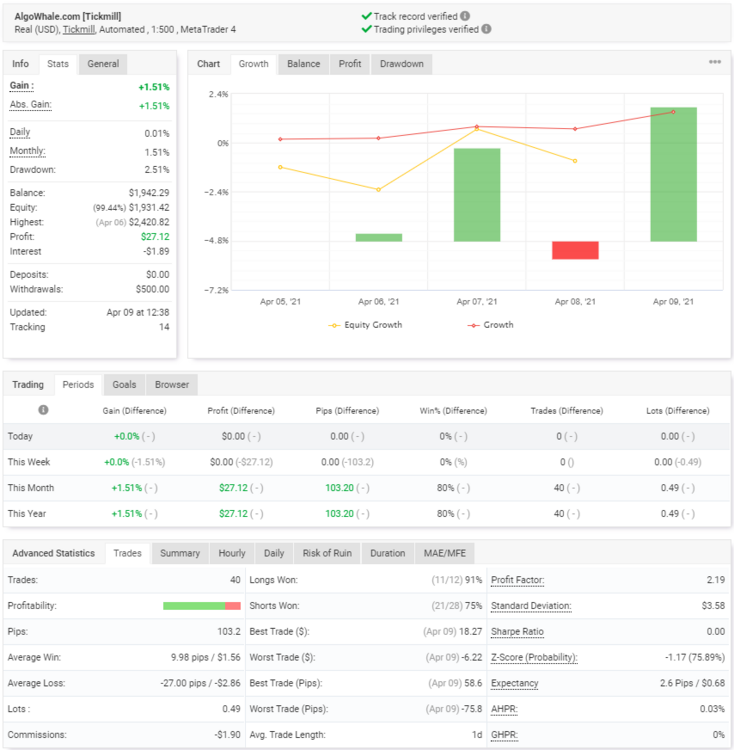
Task: Open the Balance chart tab
Action: [304, 64]
